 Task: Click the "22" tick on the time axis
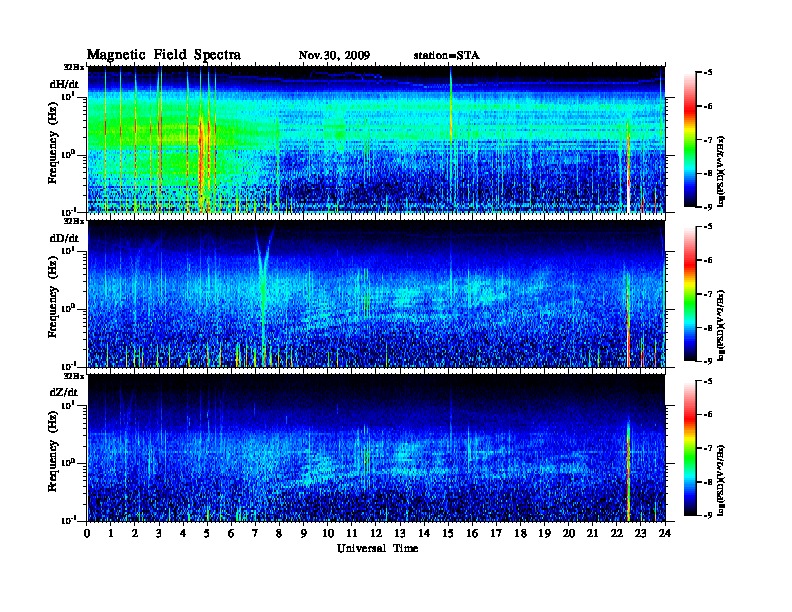pyautogui.click(x=617, y=534)
